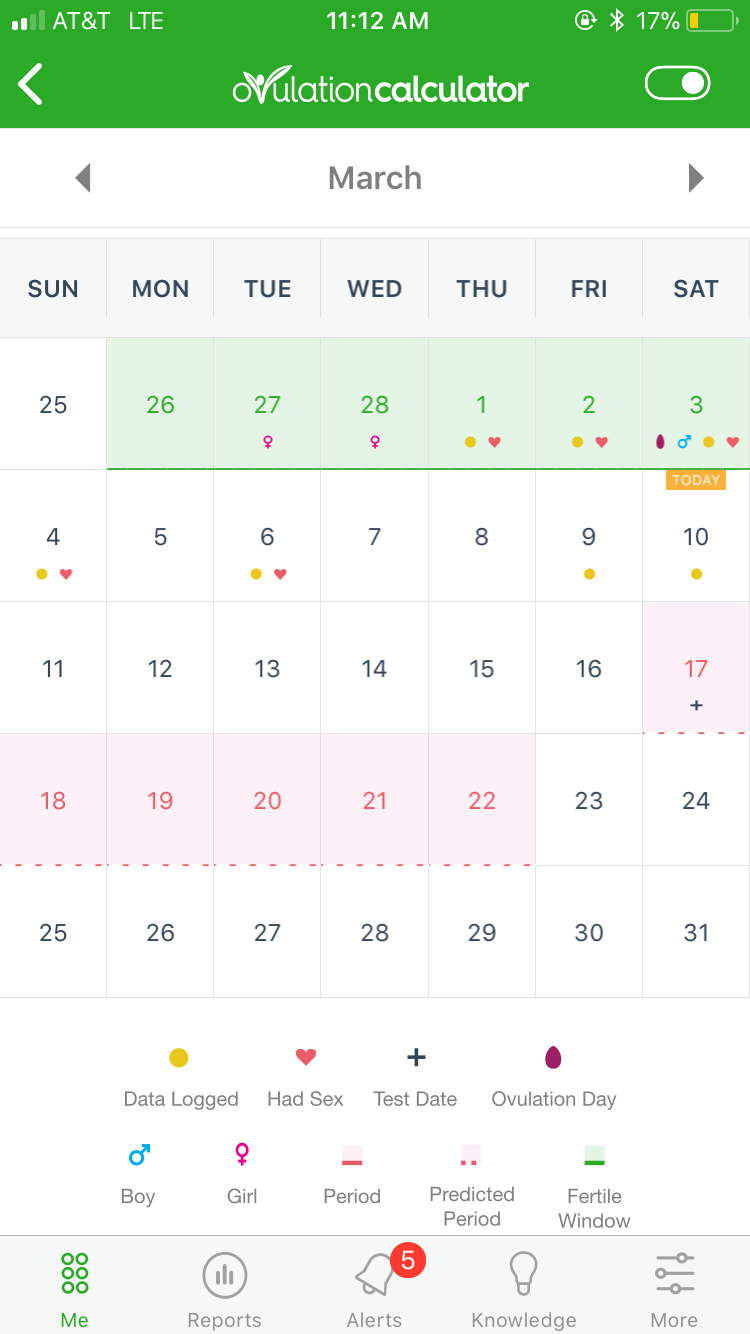The height and width of the screenshot is (1334, 750).
Task: Open Alerts bell with 5 notifications
Action: [x=375, y=1290]
